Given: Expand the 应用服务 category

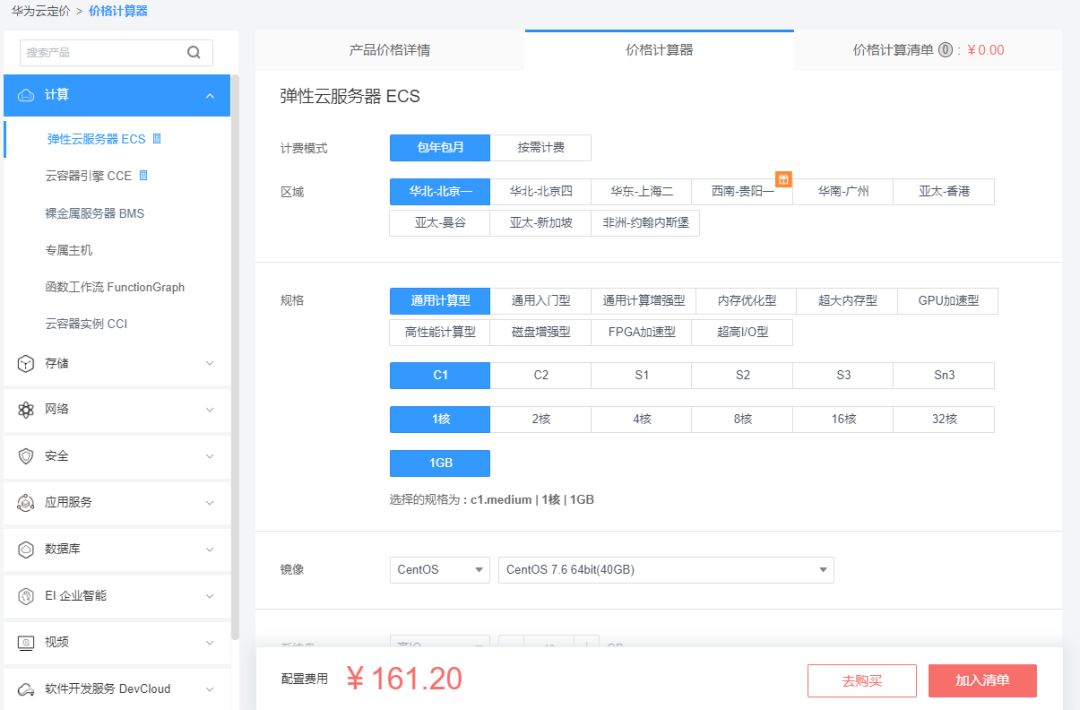Looking at the screenshot, I should (209, 503).
